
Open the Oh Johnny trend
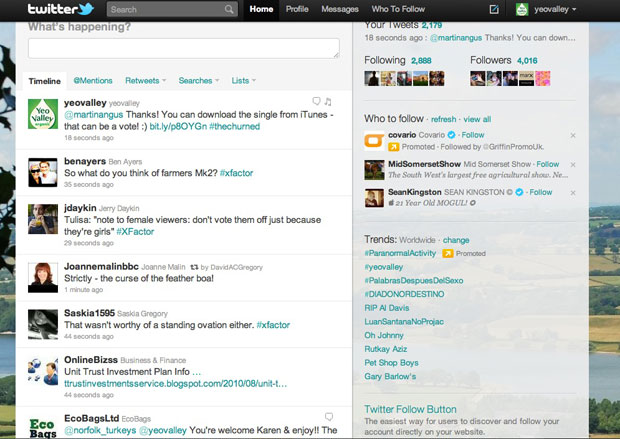384,335
